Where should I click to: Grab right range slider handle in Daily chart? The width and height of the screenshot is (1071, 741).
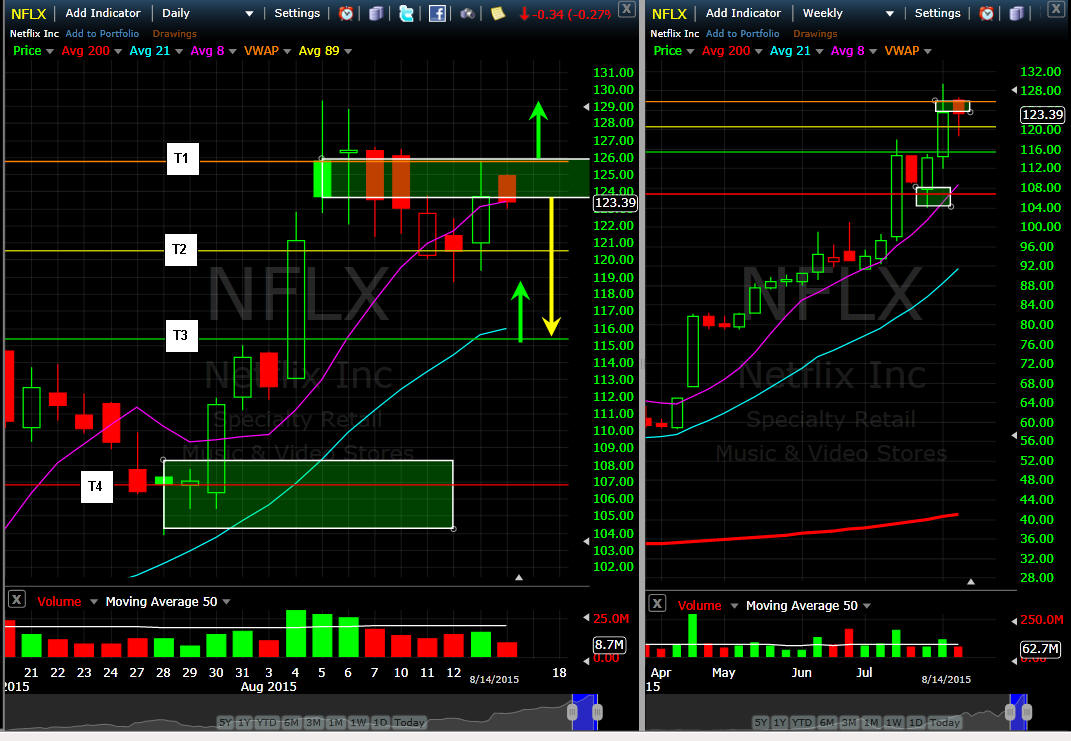pos(598,713)
